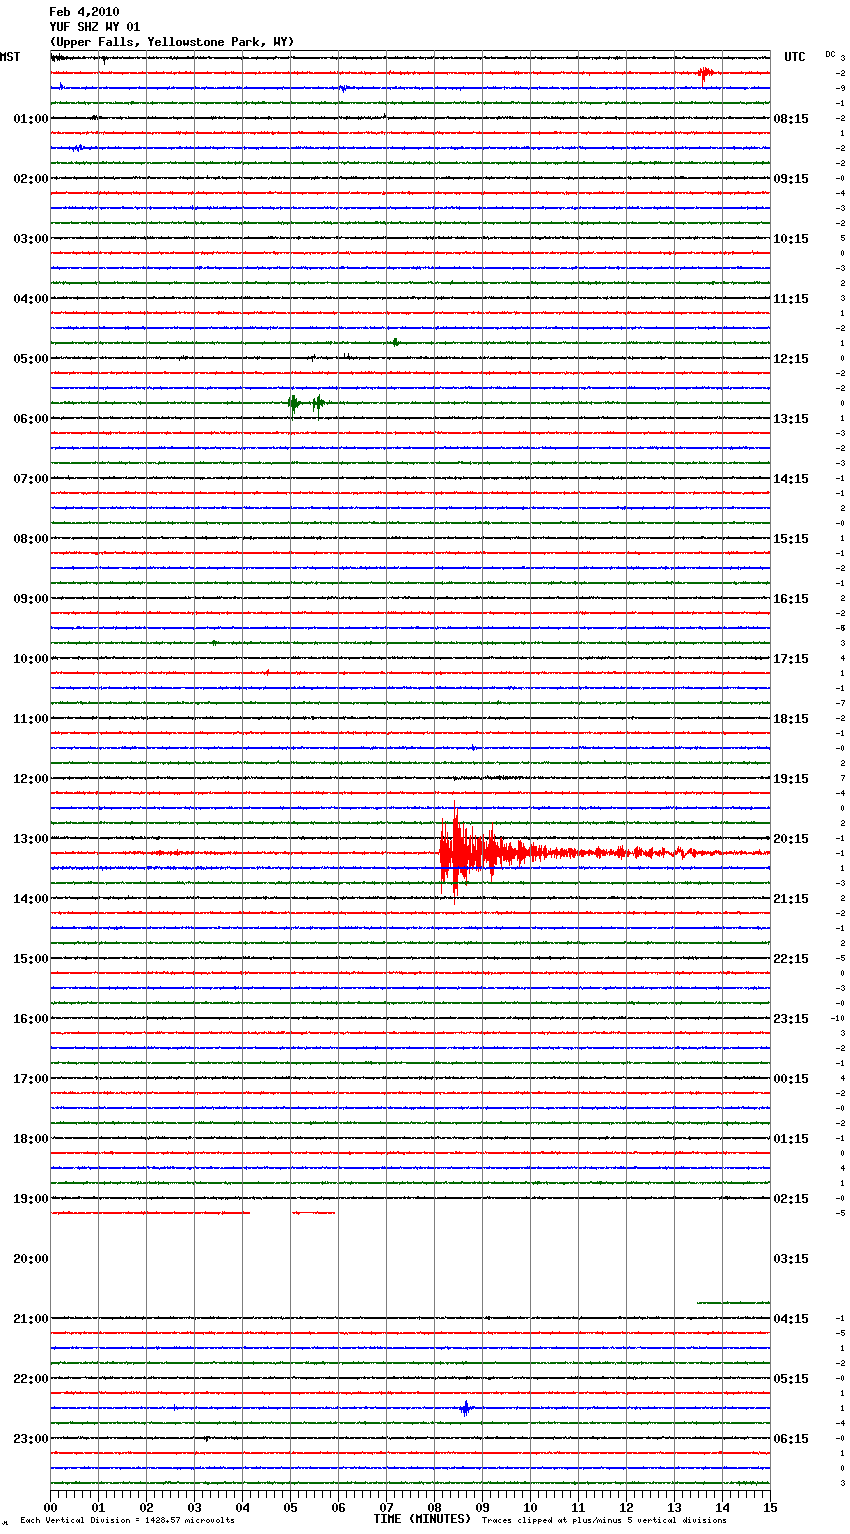The height and width of the screenshot is (1534, 850).
Task: Click the '08' minute tick label on x-axis
Action: click(x=434, y=1508)
